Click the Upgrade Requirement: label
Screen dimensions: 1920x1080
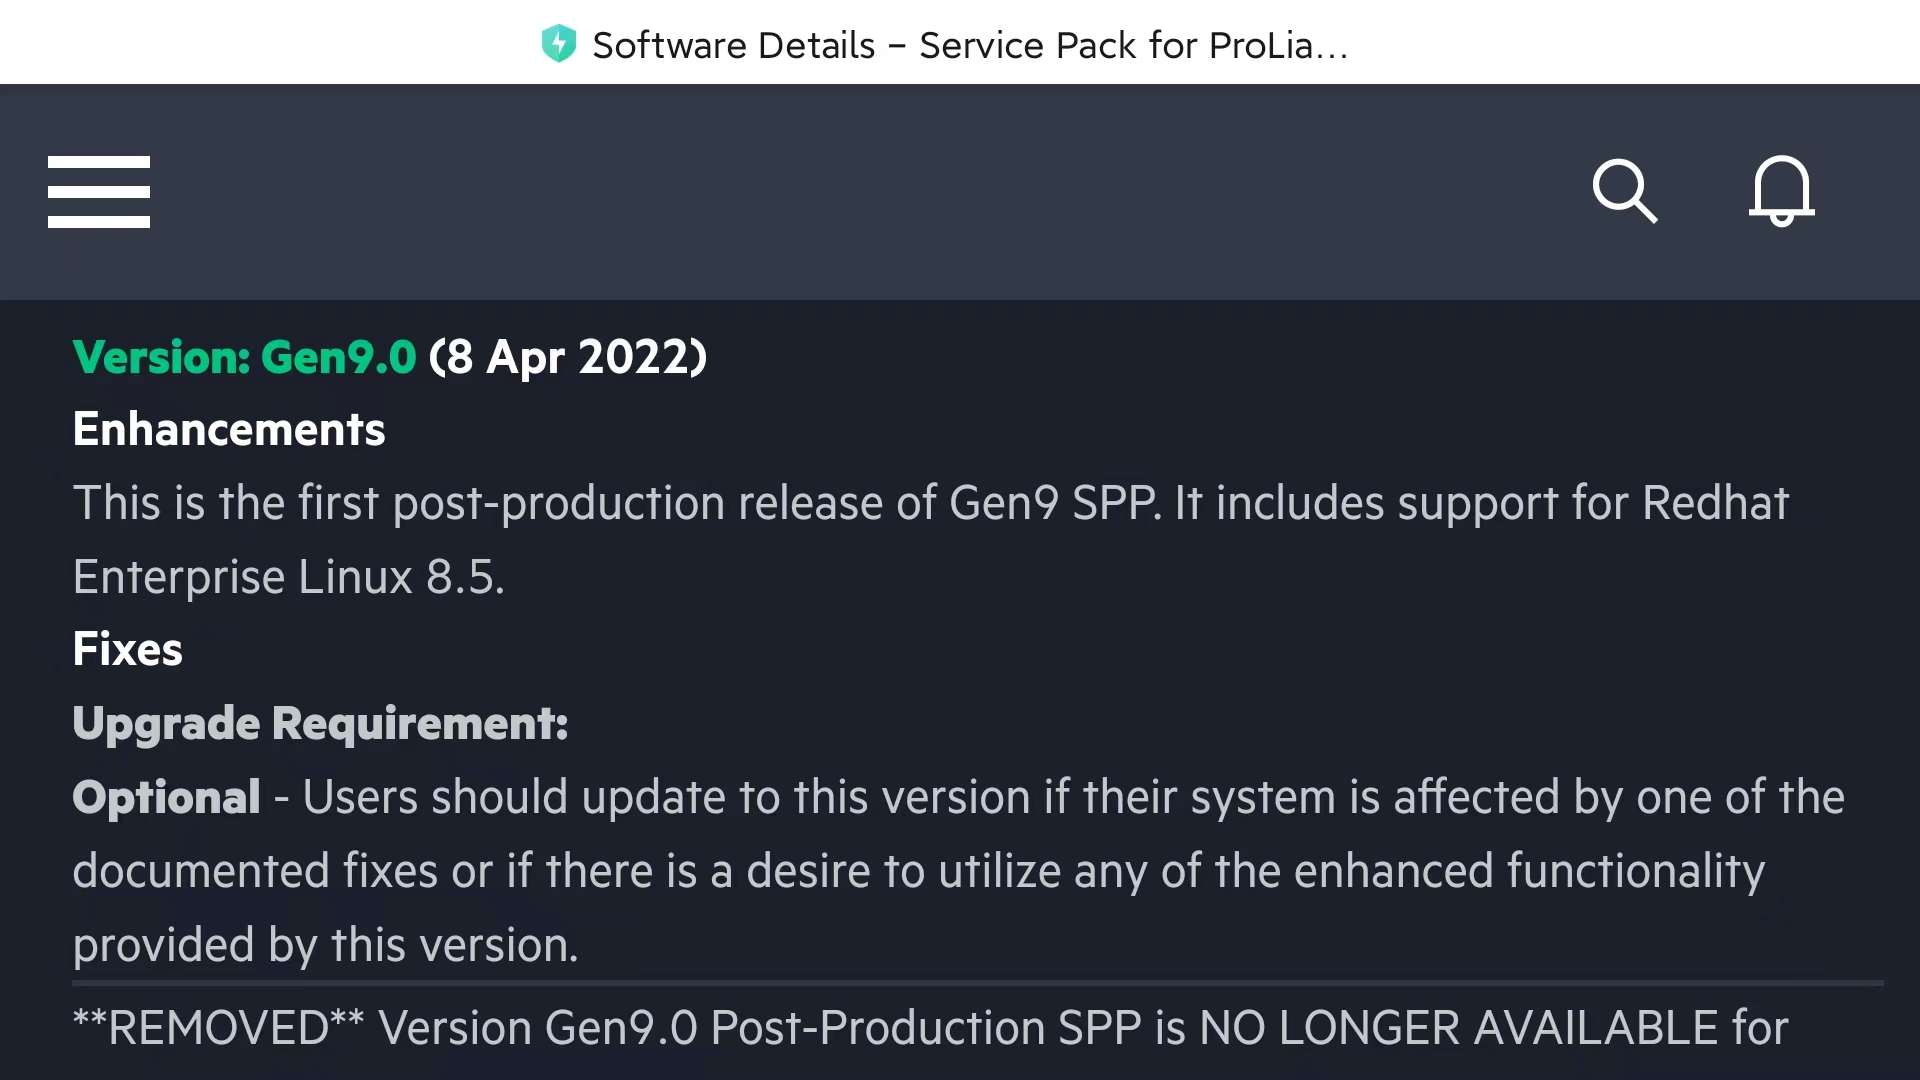[x=320, y=723]
